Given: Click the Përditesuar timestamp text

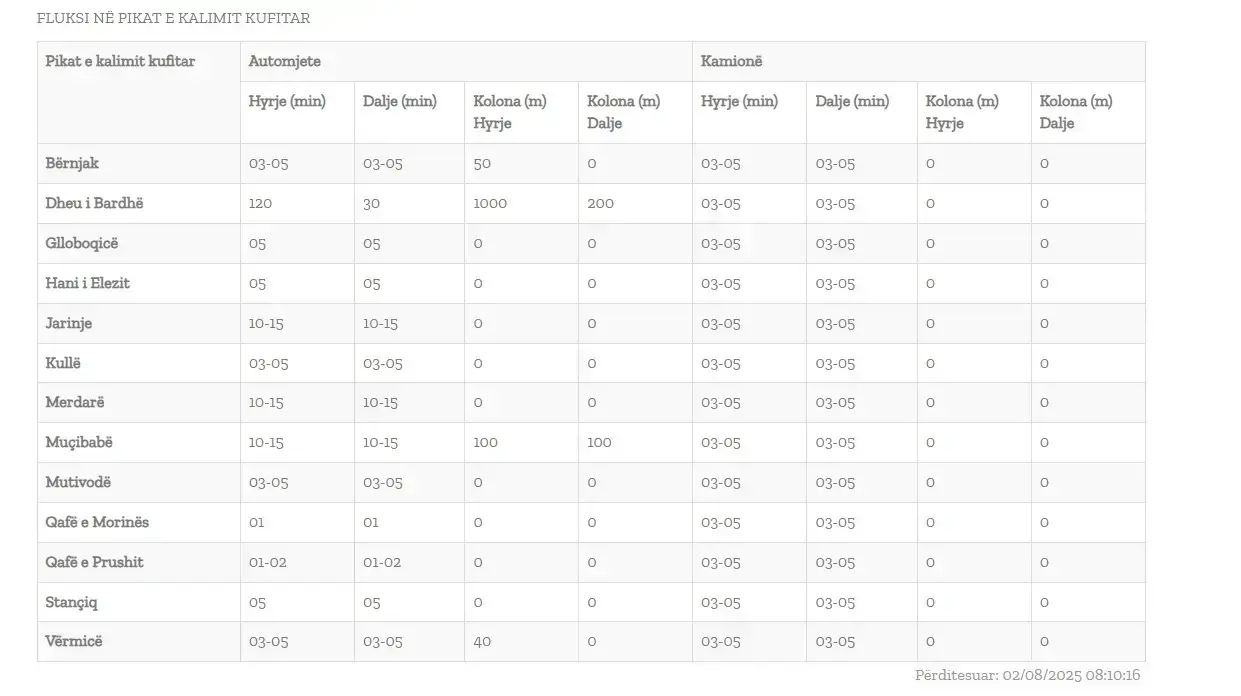Looking at the screenshot, I should coord(1027,675).
